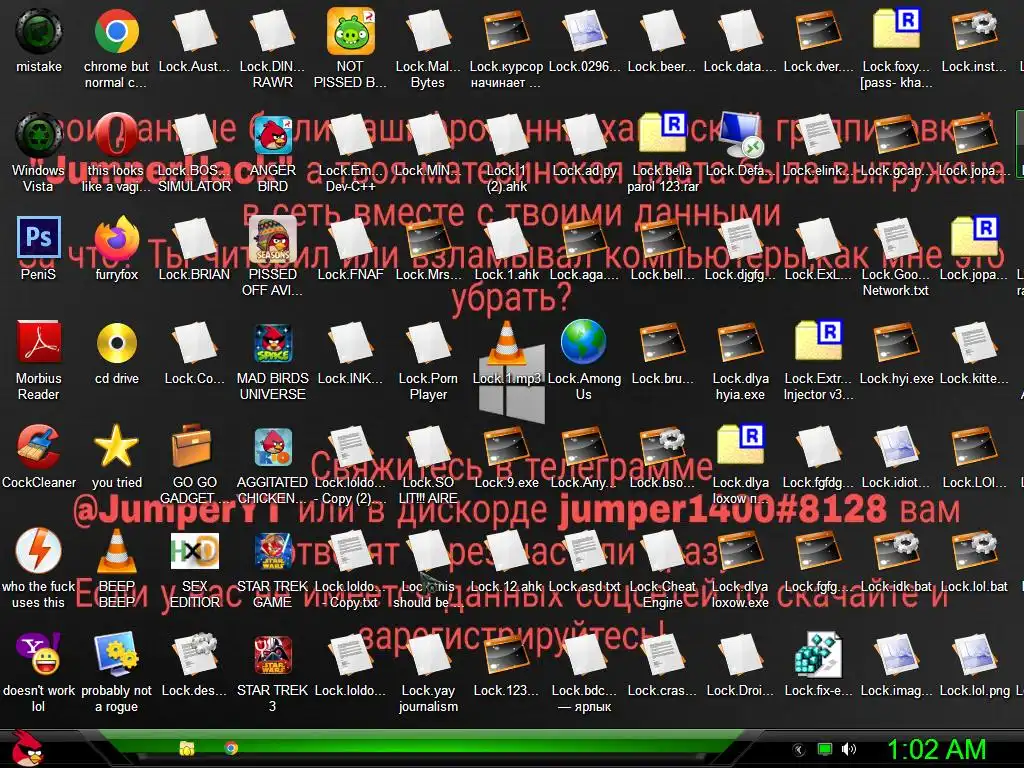
Task: Click the 1:02 AM taskbar clock
Action: click(x=936, y=749)
